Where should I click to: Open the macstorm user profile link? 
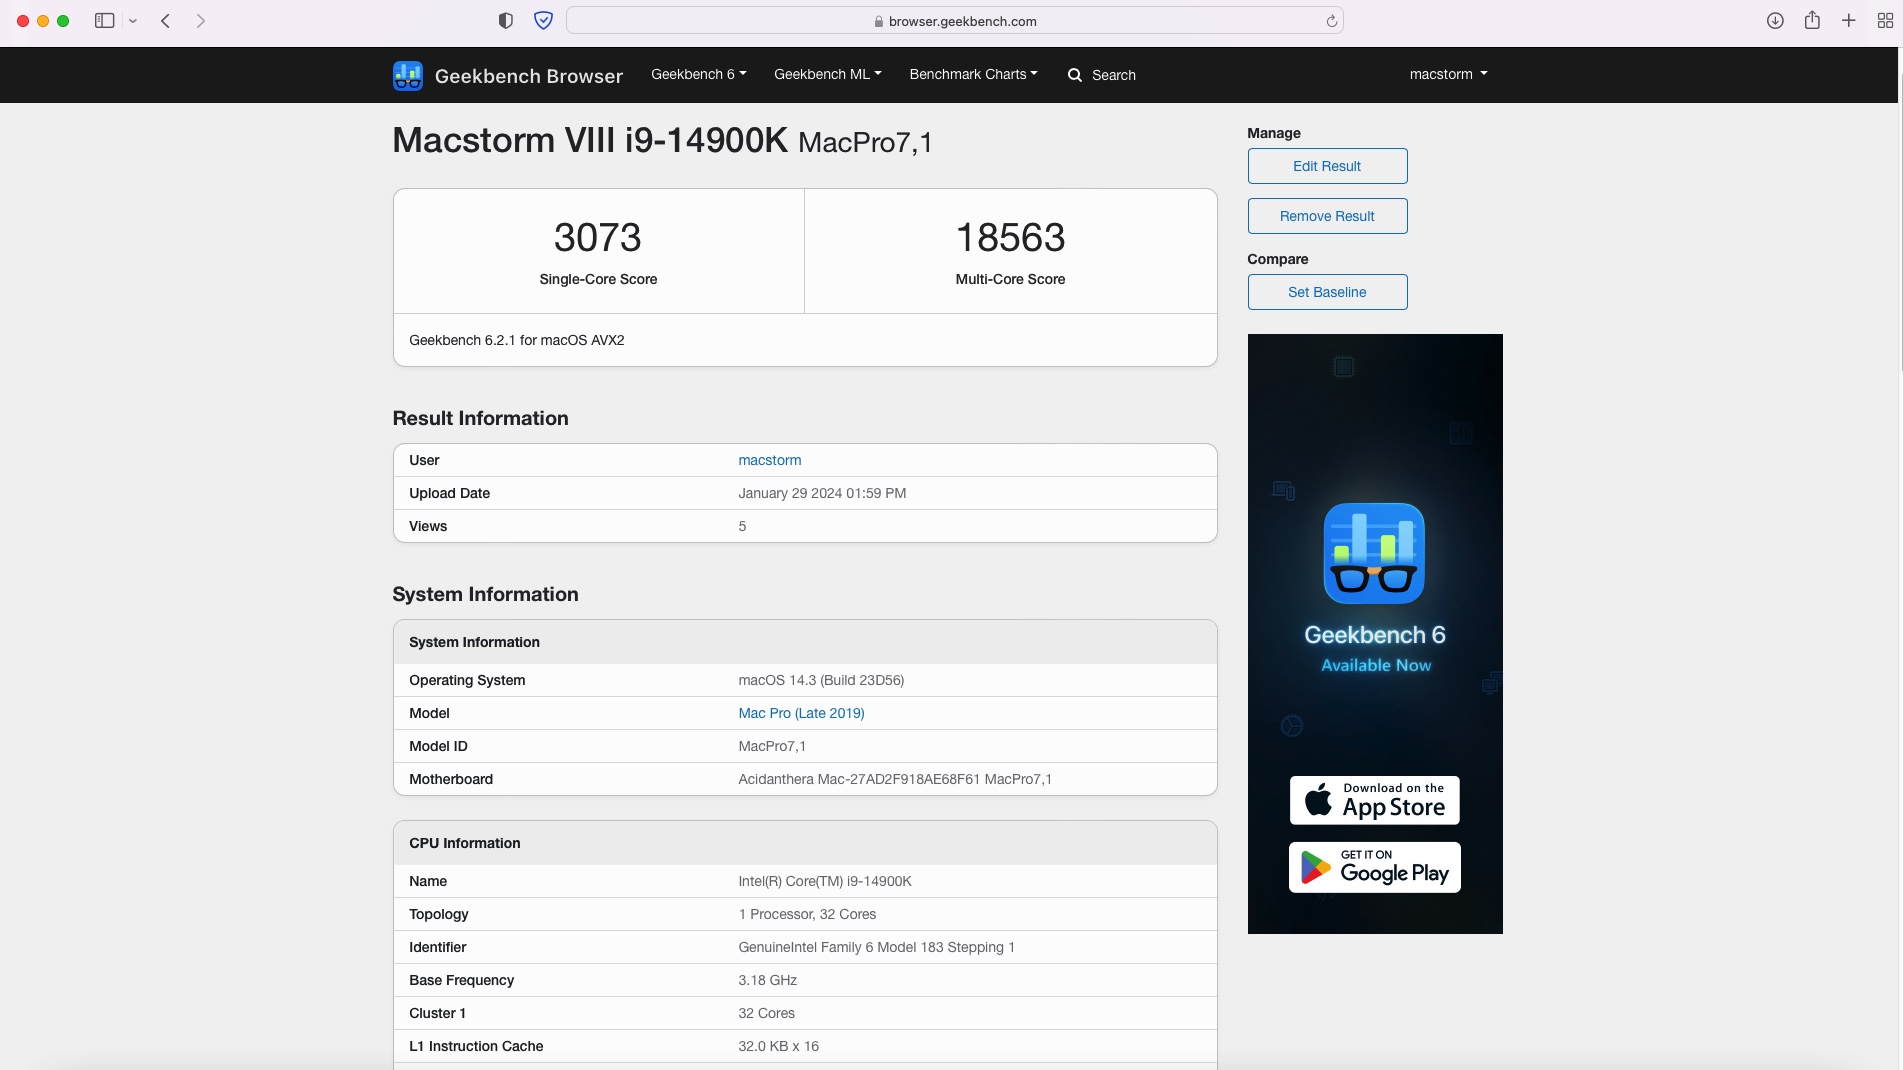(x=769, y=461)
